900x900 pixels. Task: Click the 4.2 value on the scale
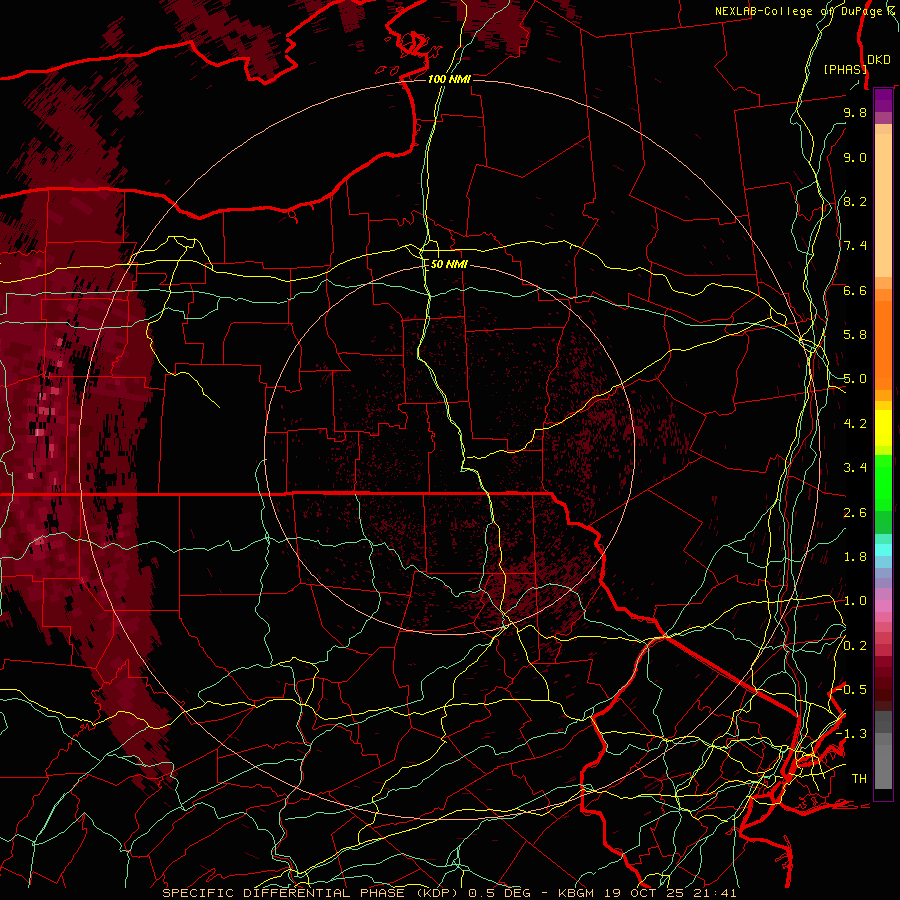coord(855,424)
